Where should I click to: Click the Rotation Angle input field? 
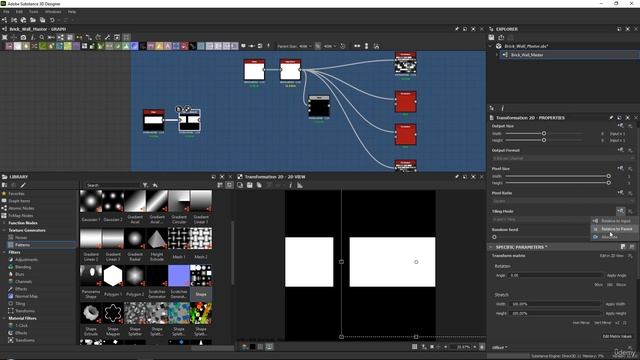pos(555,275)
